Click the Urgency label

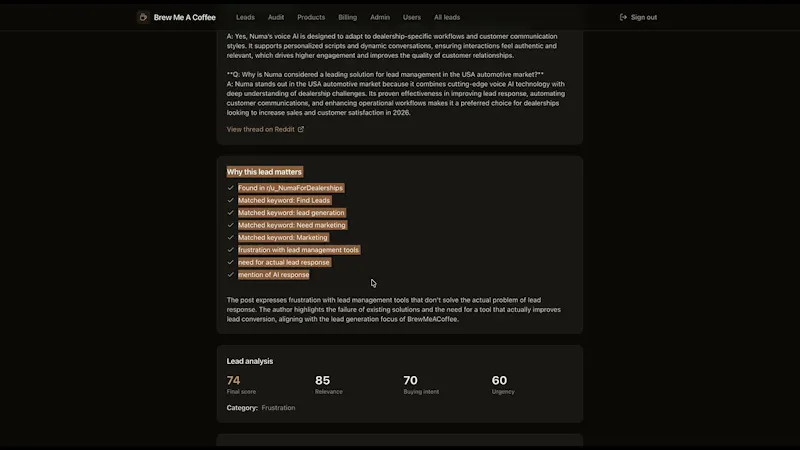point(503,392)
